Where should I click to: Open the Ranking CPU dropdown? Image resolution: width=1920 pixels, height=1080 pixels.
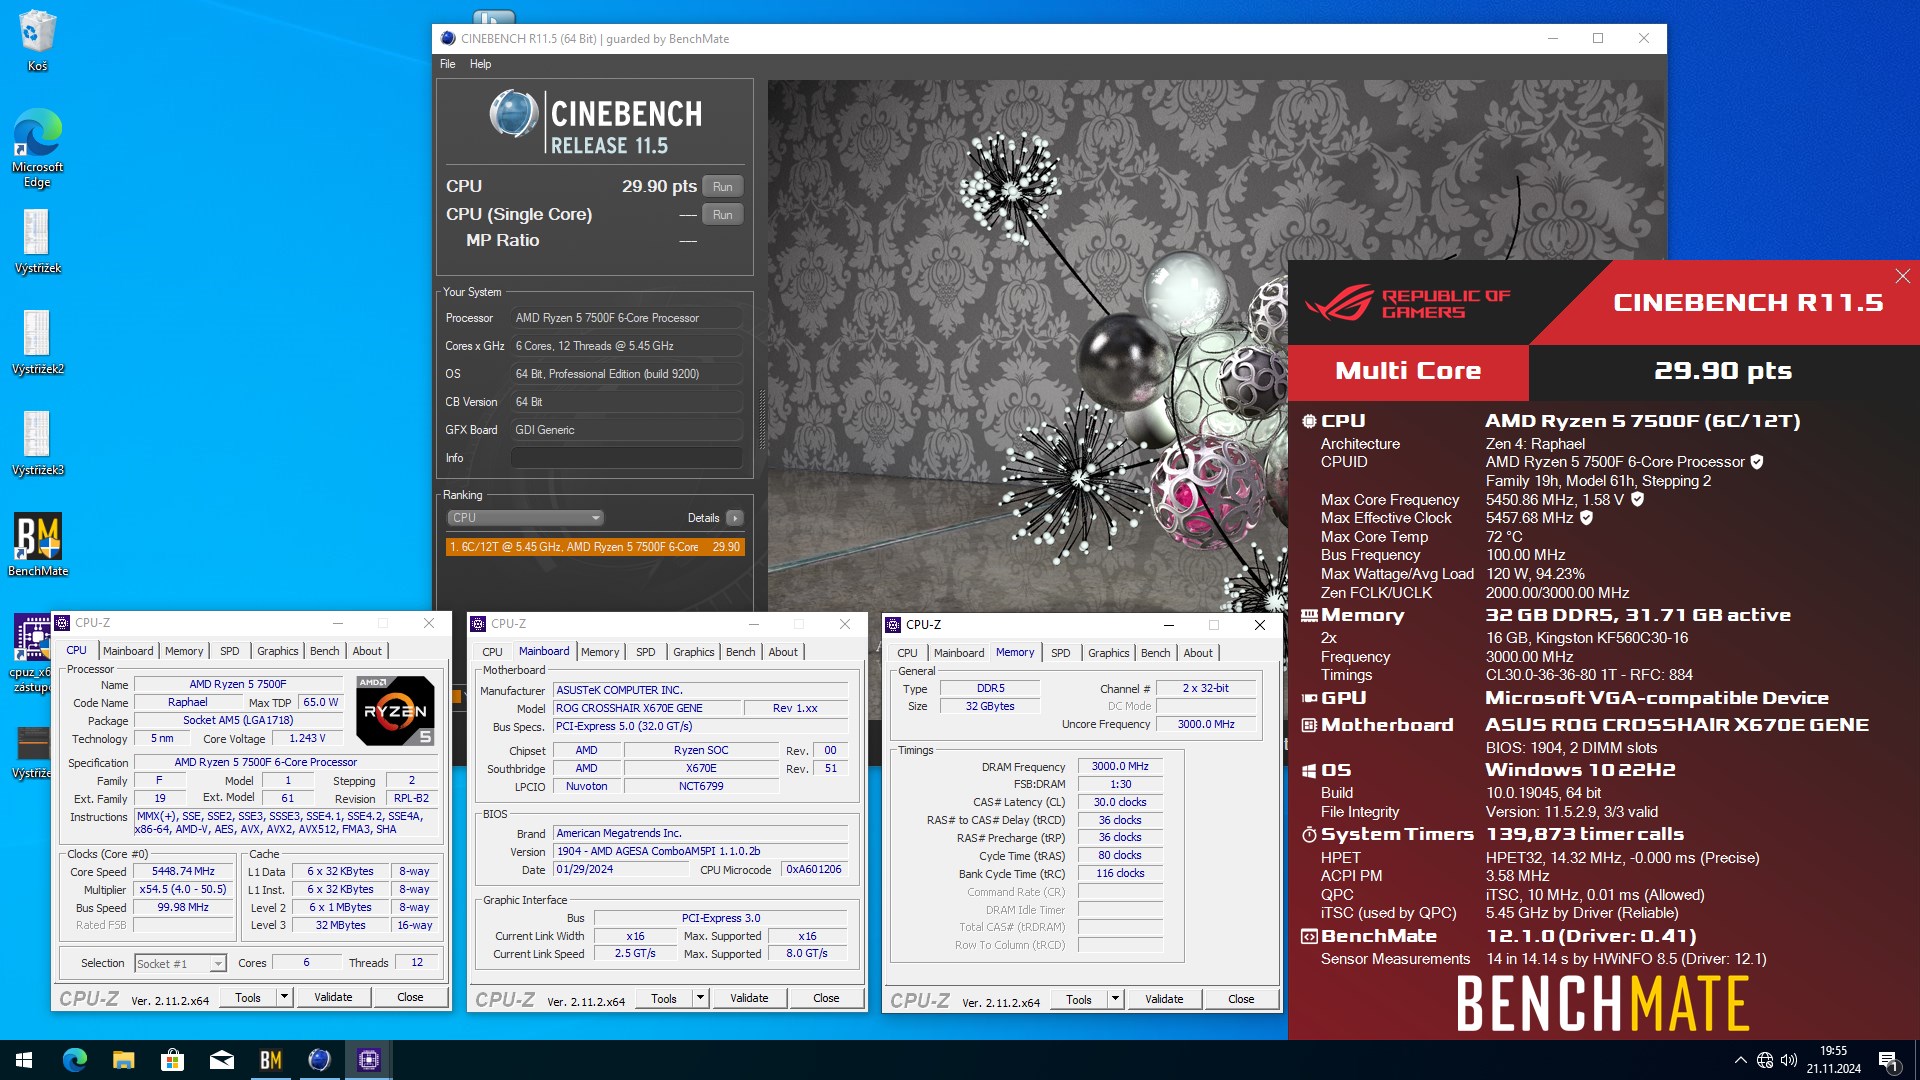[x=525, y=518]
